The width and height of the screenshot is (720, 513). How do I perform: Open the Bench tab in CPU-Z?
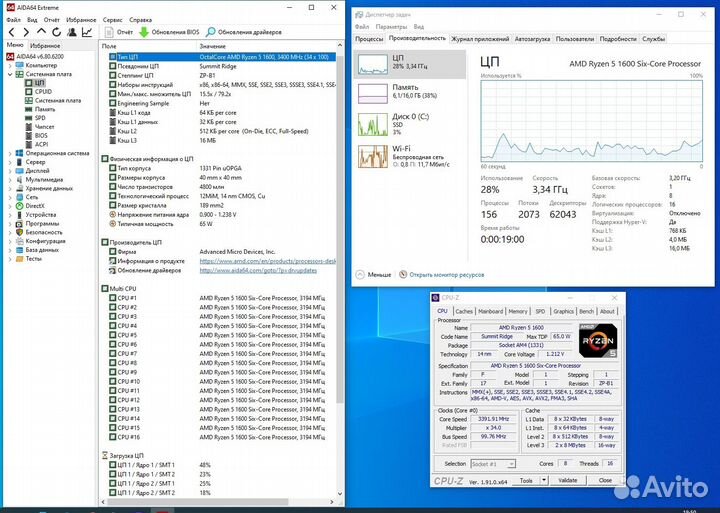coord(586,311)
